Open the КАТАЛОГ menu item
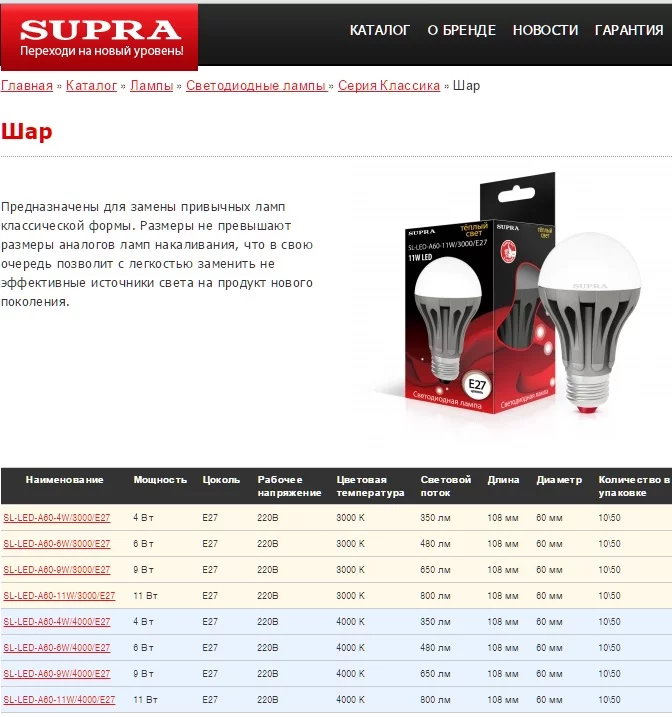This screenshot has height=717, width=672. pos(379,30)
